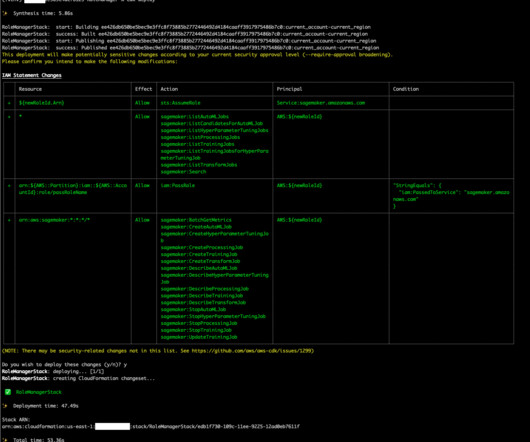This screenshot has height=442, width=530.
Task: Select 'sagemaker:ListCandidatesForAutoMLJob' action
Action: tap(212, 123)
